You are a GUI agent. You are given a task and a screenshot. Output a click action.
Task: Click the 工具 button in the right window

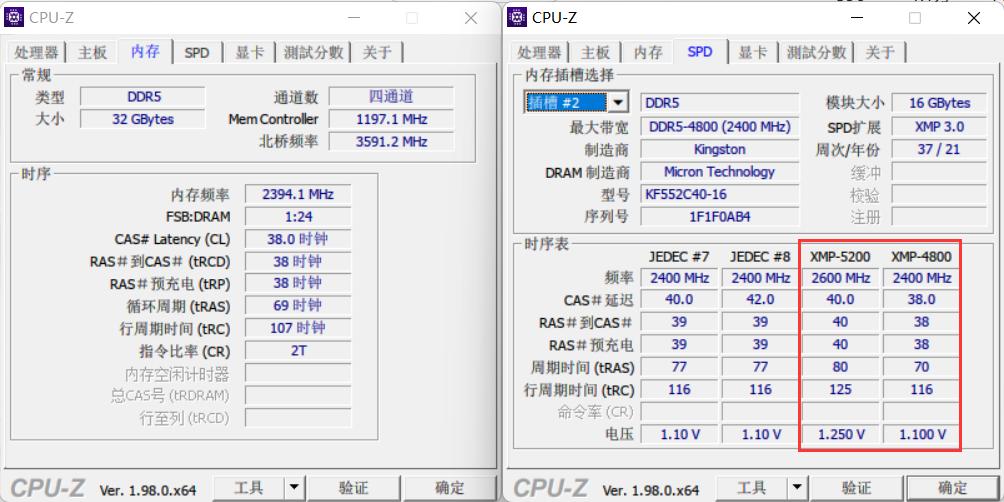tap(752, 489)
